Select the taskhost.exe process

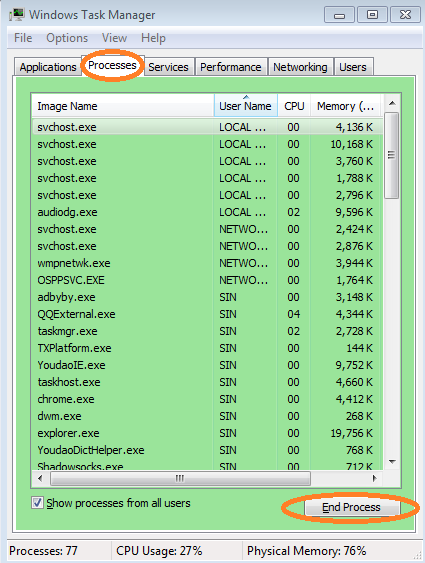(x=207, y=382)
